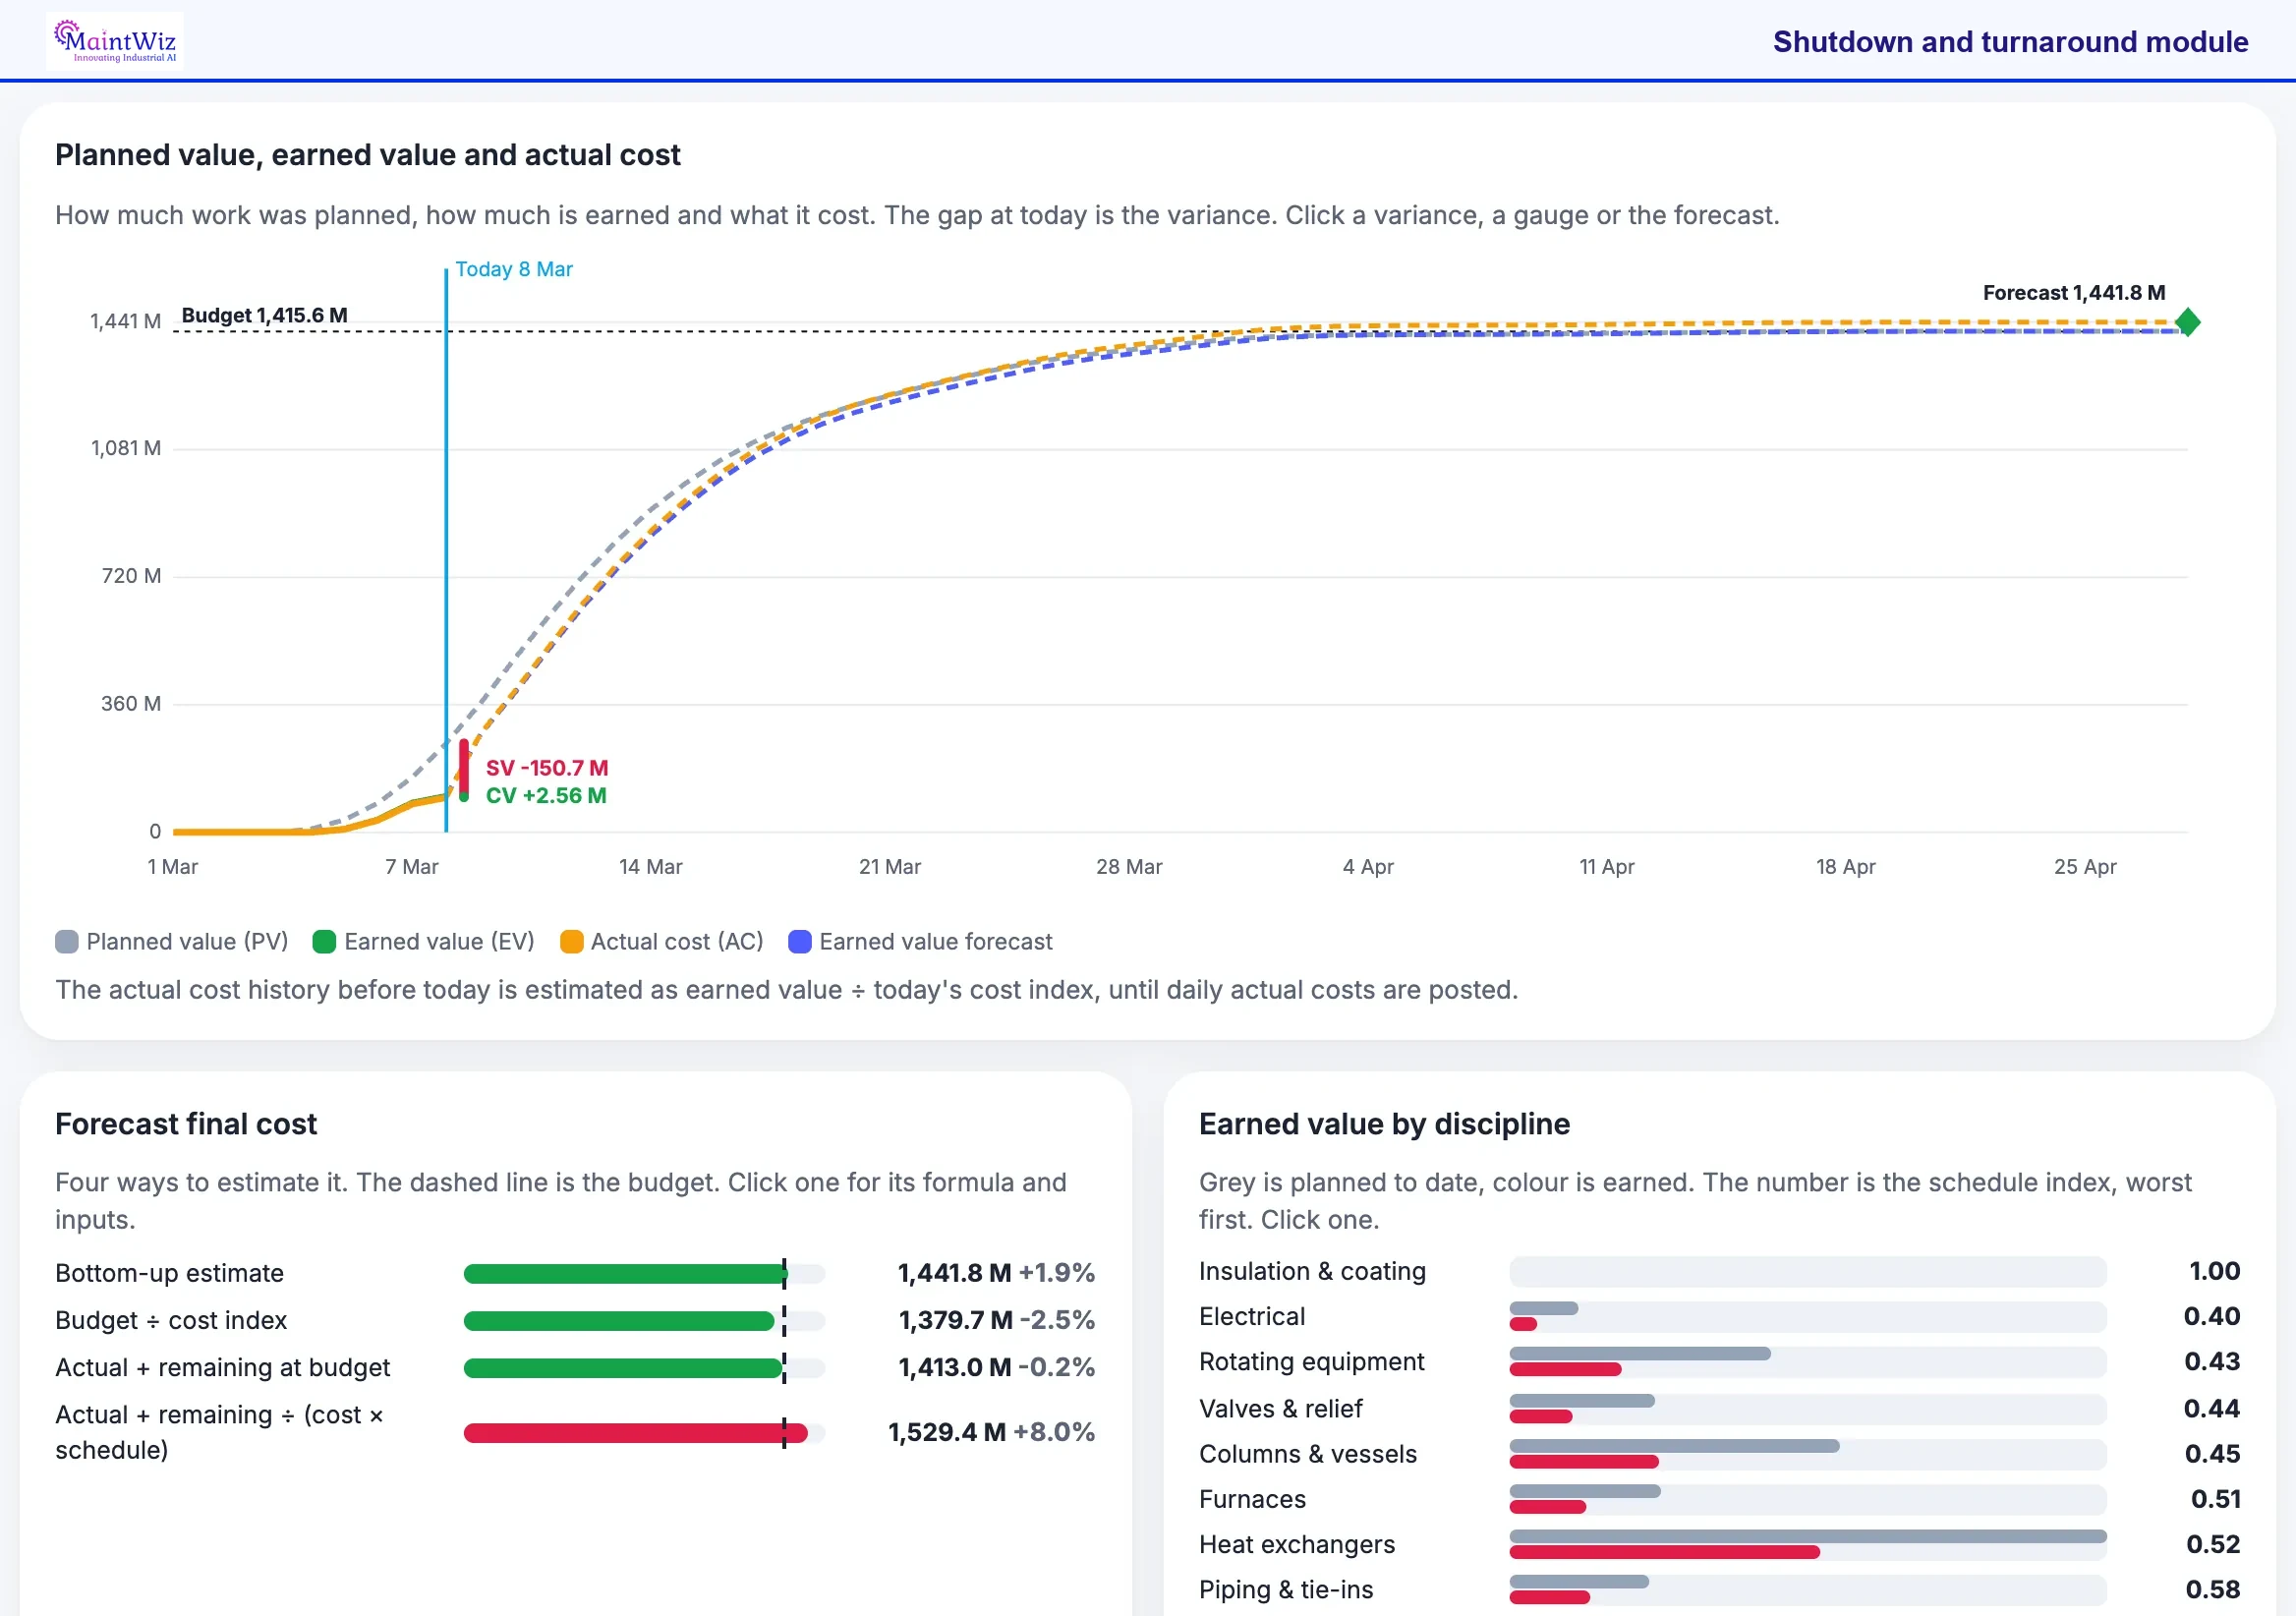Click the Forecast 1,441.8 M label
Screen dimensions: 2296x1616
coord(2074,293)
